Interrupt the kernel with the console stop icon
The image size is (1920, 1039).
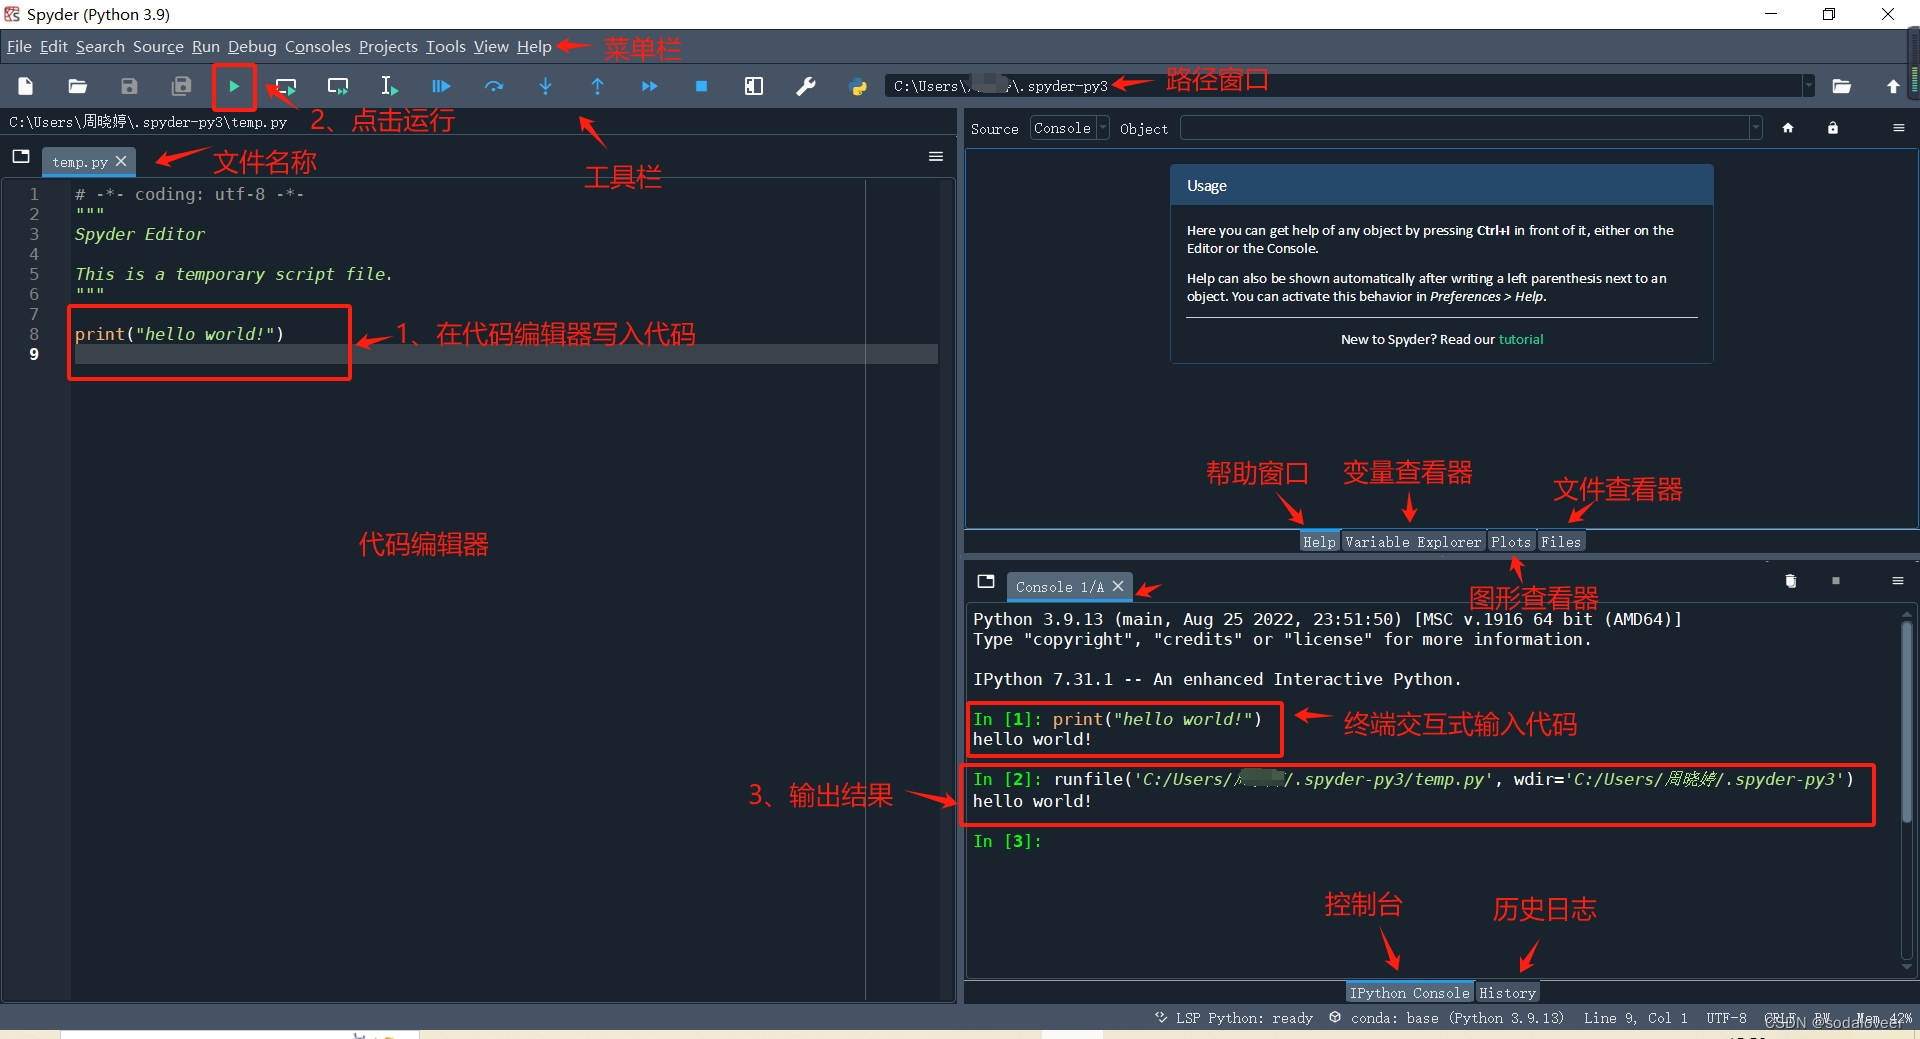(1836, 581)
